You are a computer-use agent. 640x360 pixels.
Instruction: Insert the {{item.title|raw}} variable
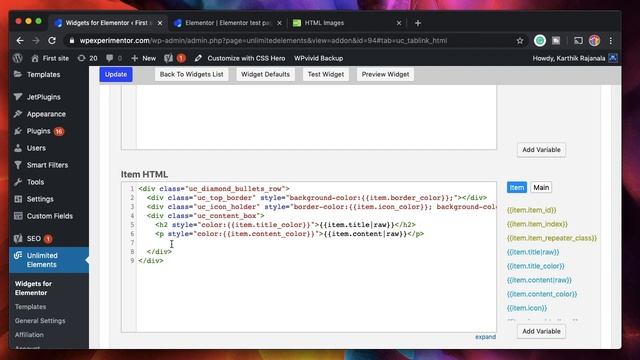coord(533,252)
